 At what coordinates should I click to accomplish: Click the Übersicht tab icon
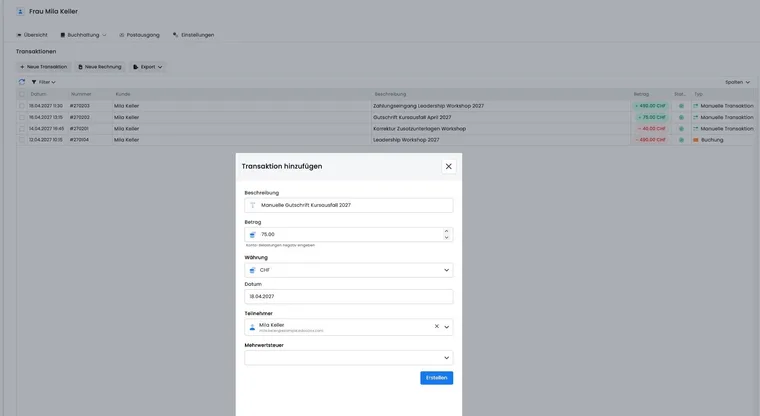(x=19, y=35)
